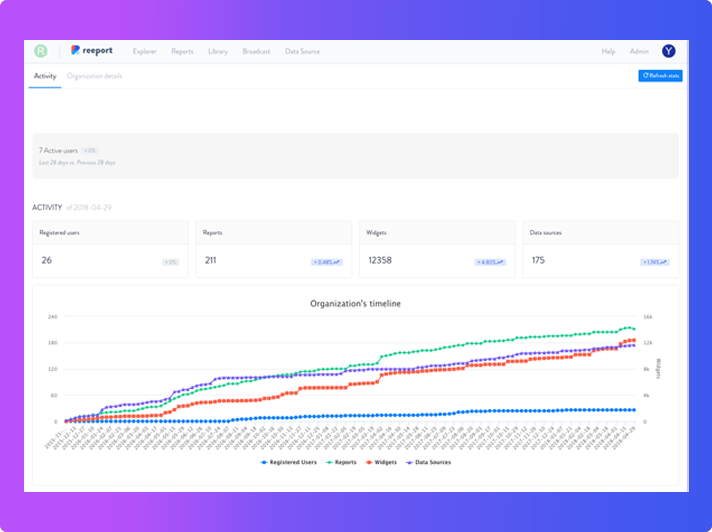712x532 pixels.
Task: Click the Data sources trend percentage badge
Action: coord(656,262)
